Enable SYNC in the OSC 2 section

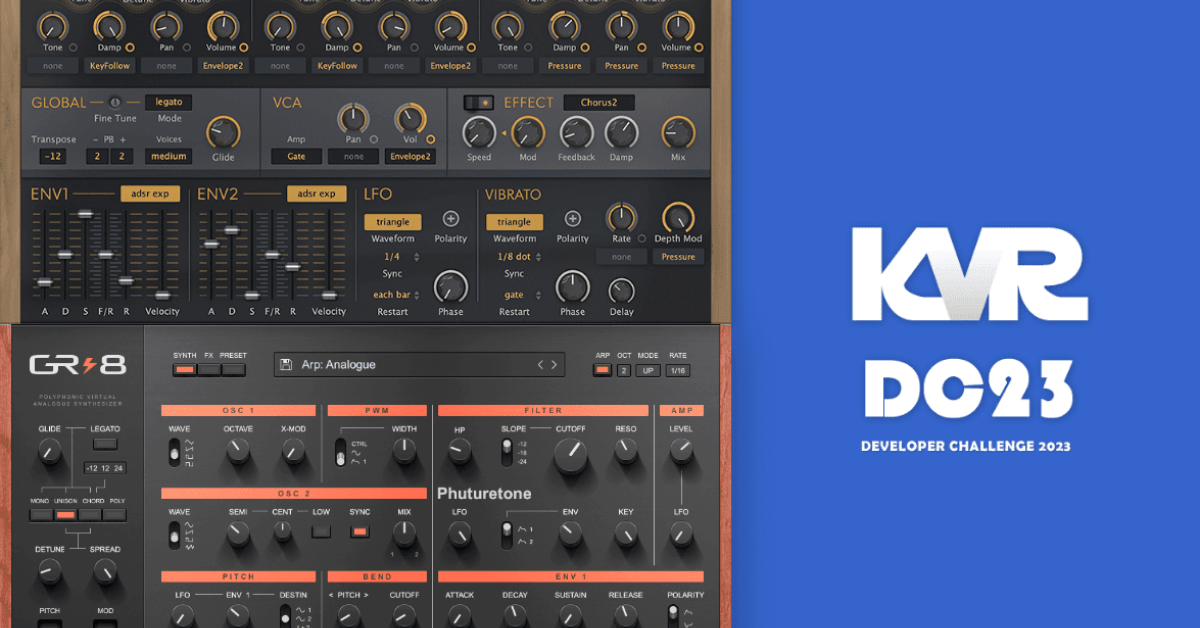[359, 531]
